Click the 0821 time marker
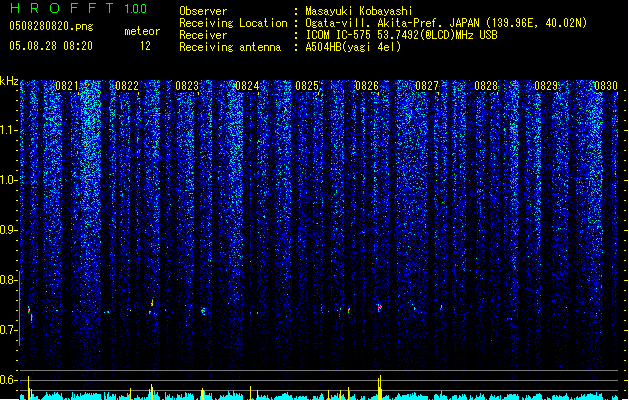This screenshot has width=629, height=400. [x=67, y=86]
